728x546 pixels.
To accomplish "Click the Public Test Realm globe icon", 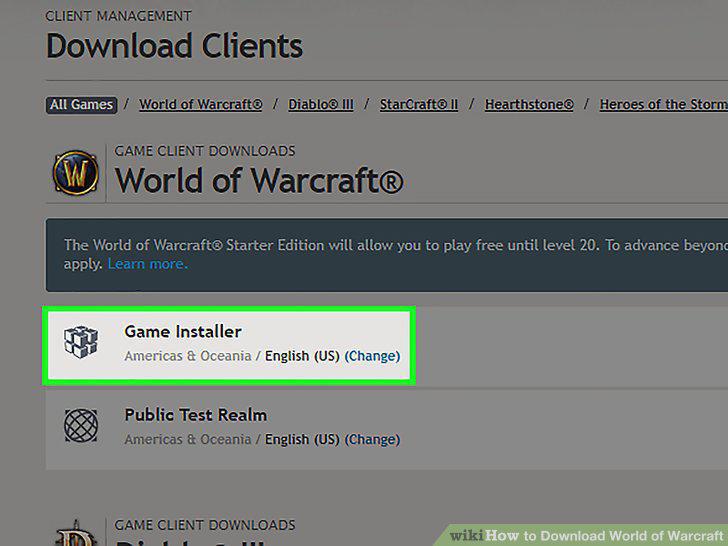I will (x=81, y=425).
